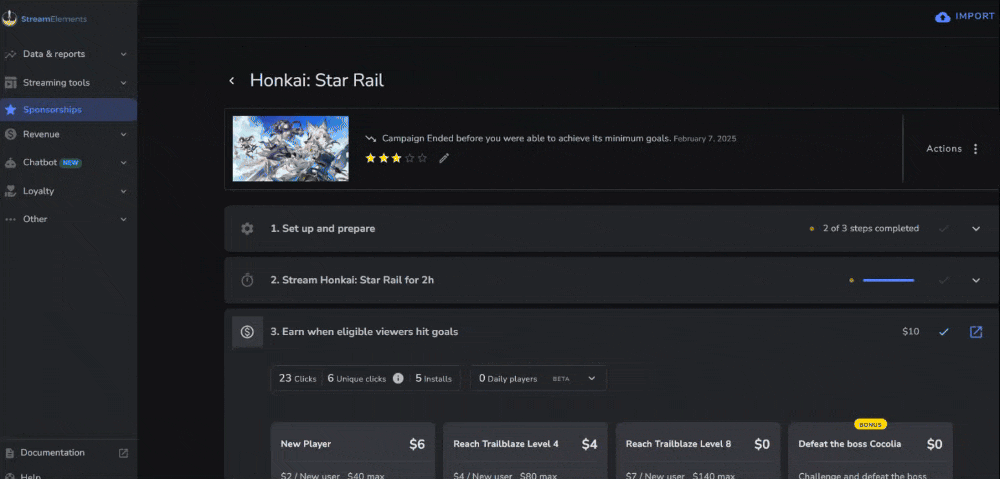Click the Data & reports chart icon
Image resolution: width=1000 pixels, height=479 pixels.
coord(10,54)
